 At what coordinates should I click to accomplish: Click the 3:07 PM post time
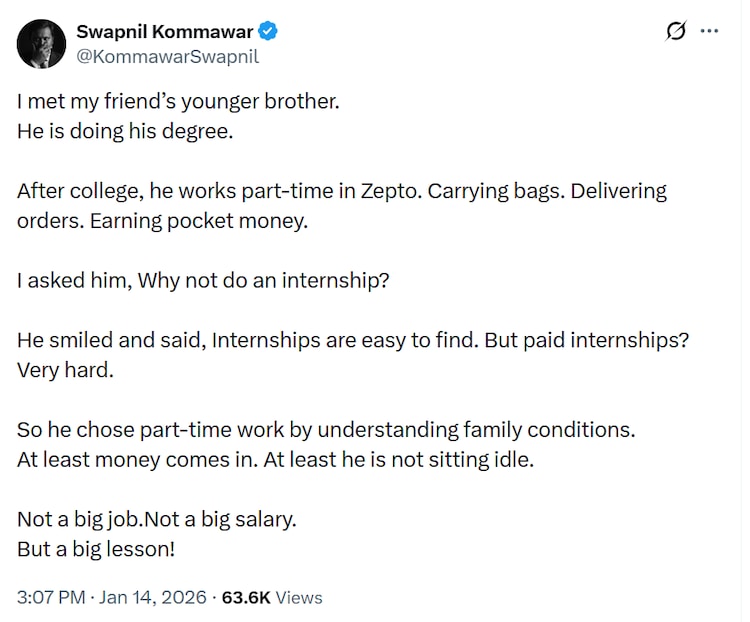coord(50,597)
